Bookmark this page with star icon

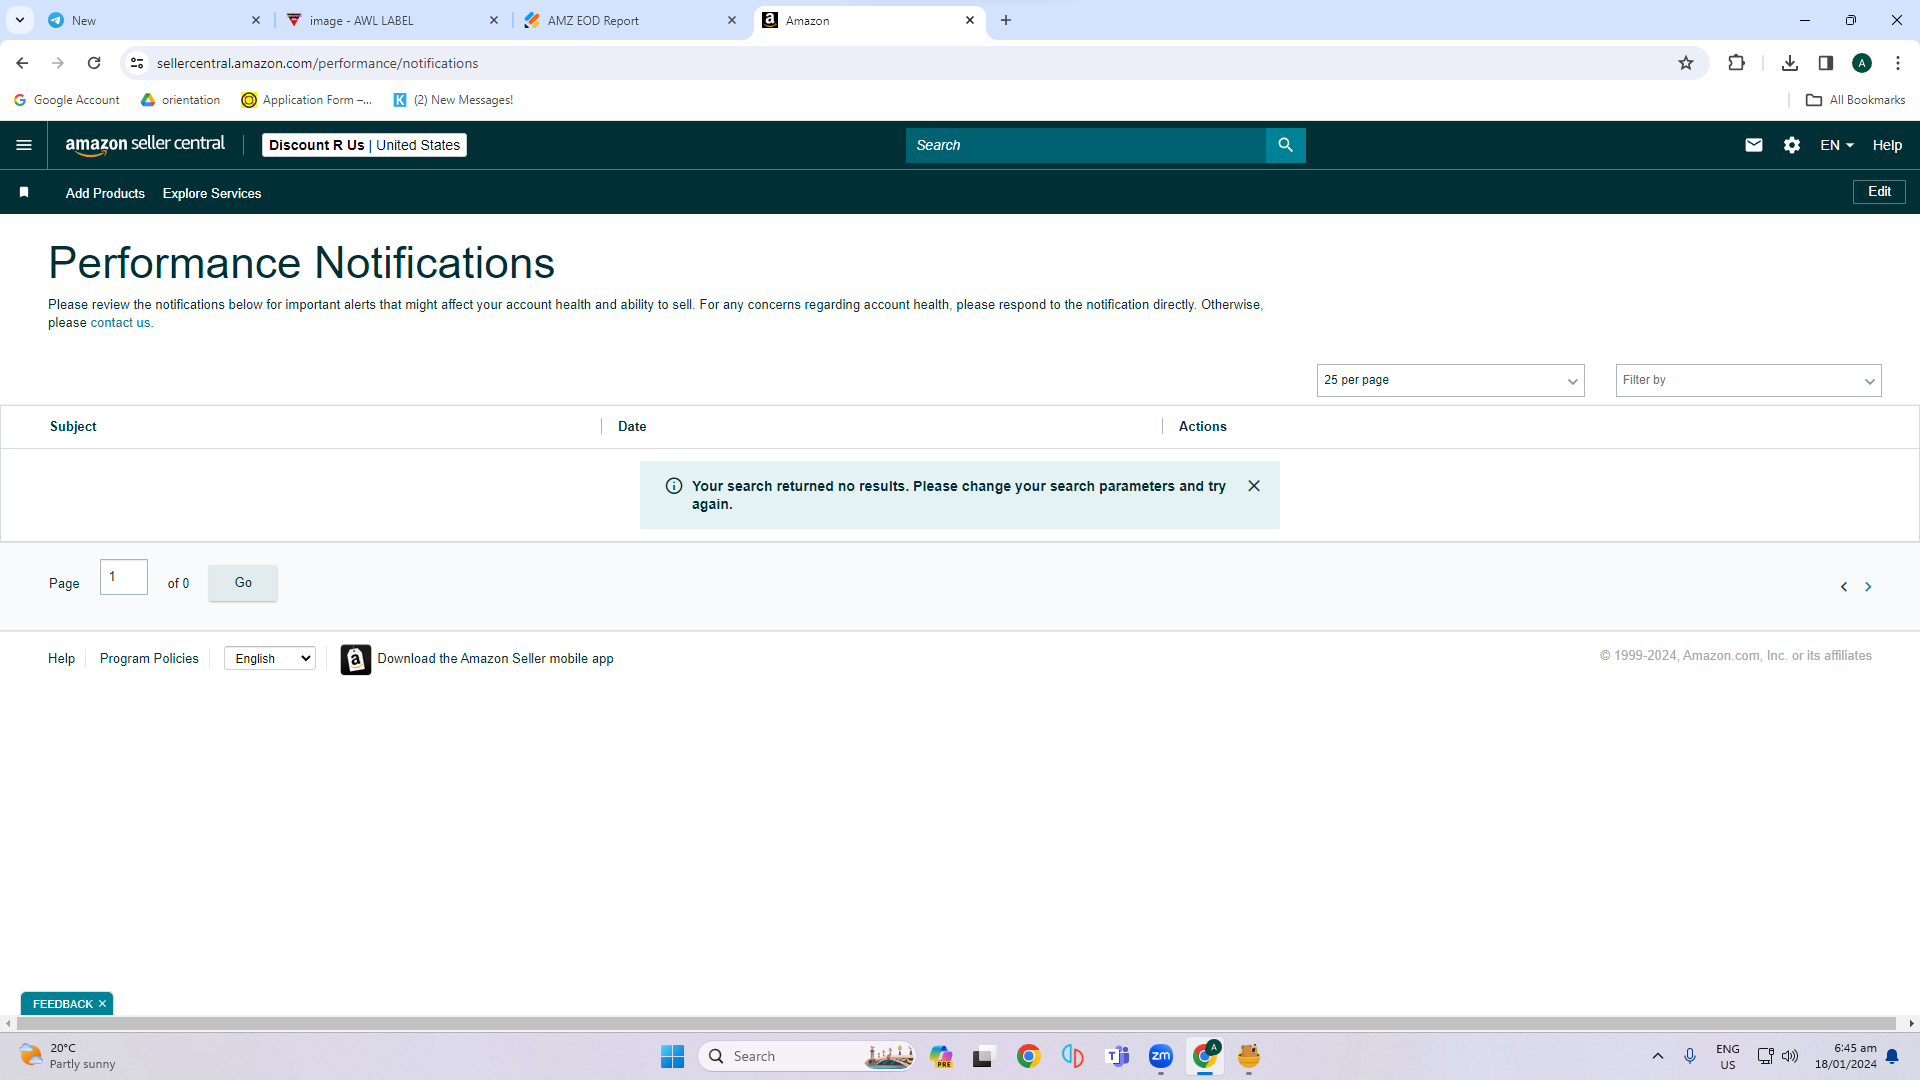1686,63
